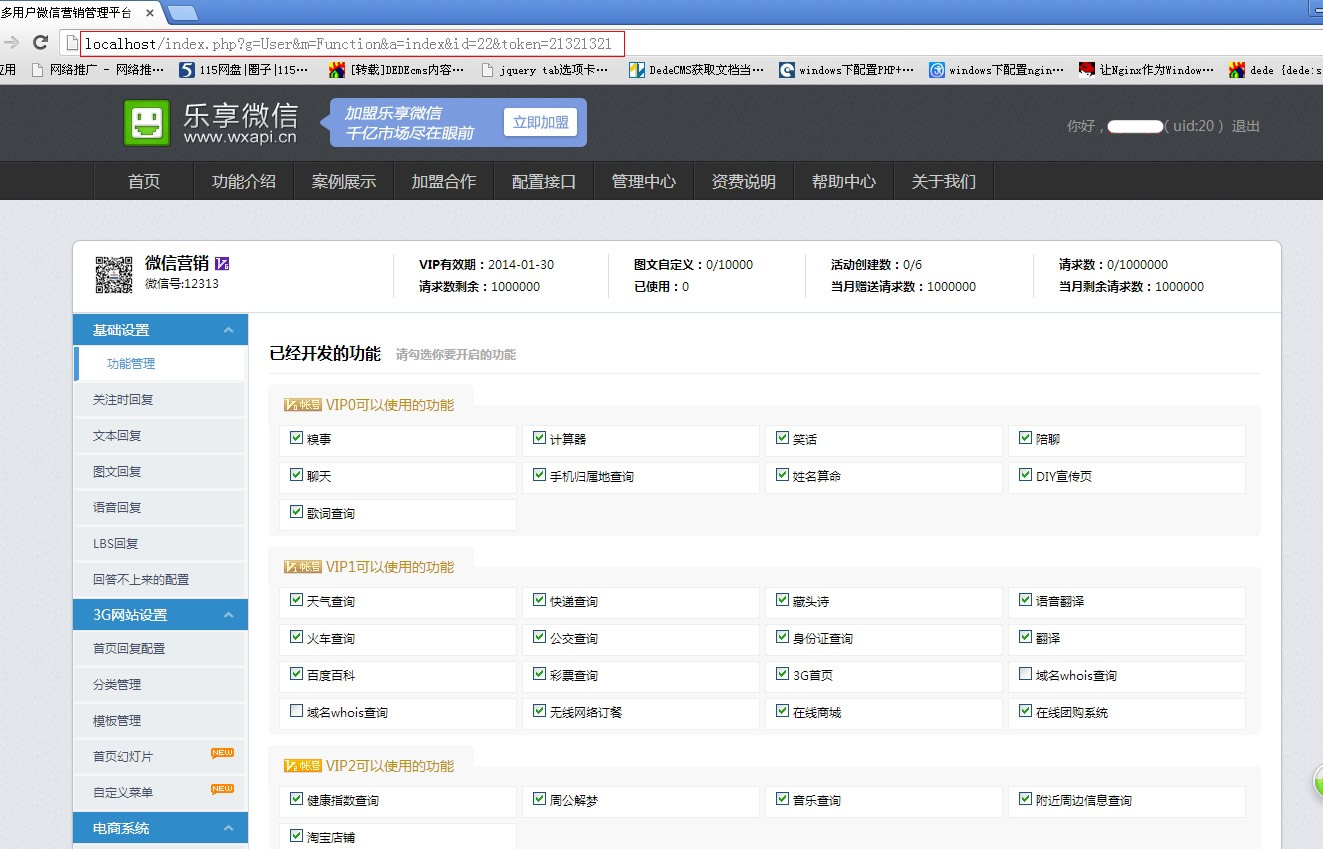
Task: Click the 乐享微信 green smiley logo
Action: click(x=147, y=123)
